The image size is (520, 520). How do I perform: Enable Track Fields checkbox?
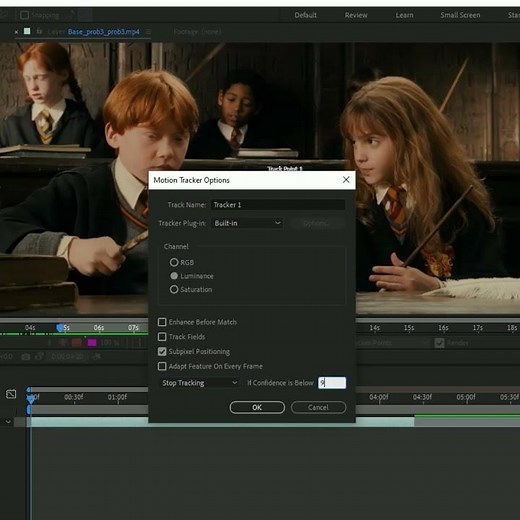pyautogui.click(x=162, y=337)
